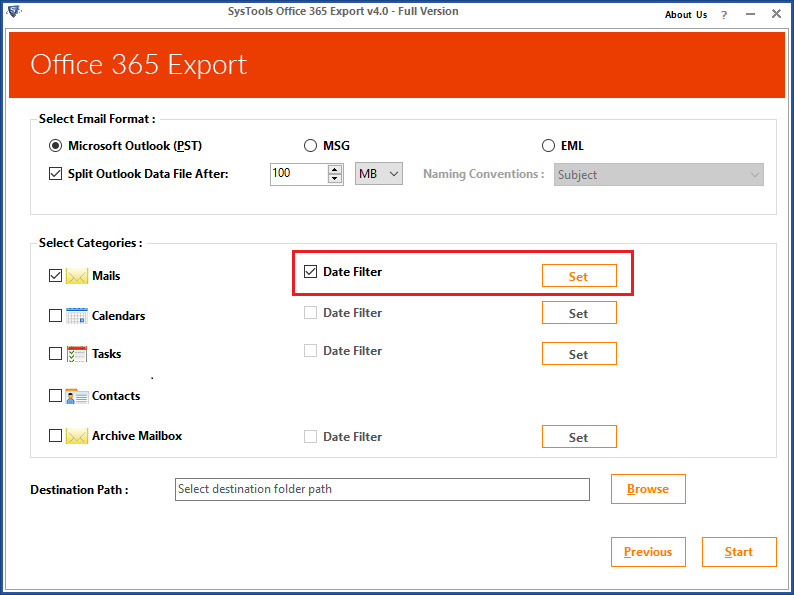This screenshot has width=794, height=595.
Task: Toggle the Archive Mailbox Date Filter checkbox
Action: [x=310, y=437]
